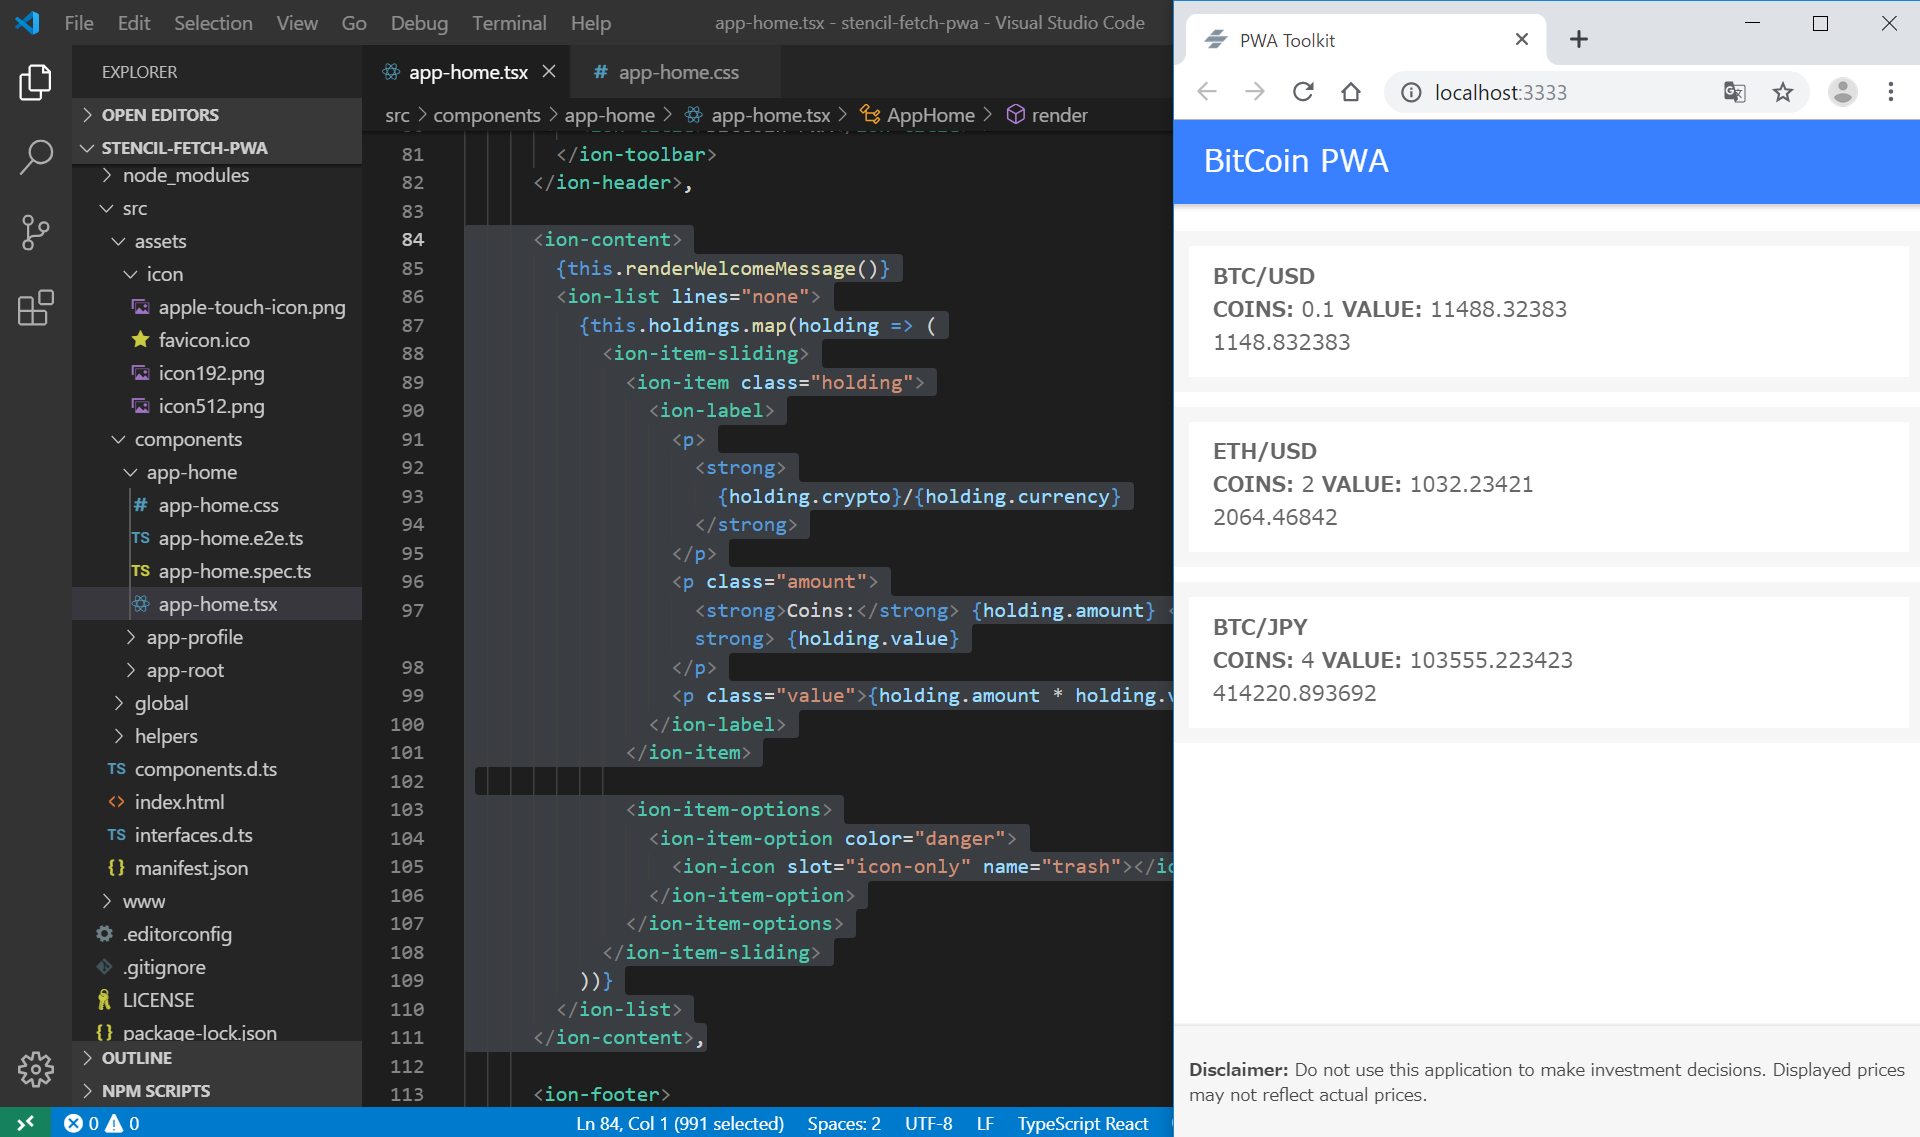
Task: Open the Selection menu
Action: (x=213, y=23)
